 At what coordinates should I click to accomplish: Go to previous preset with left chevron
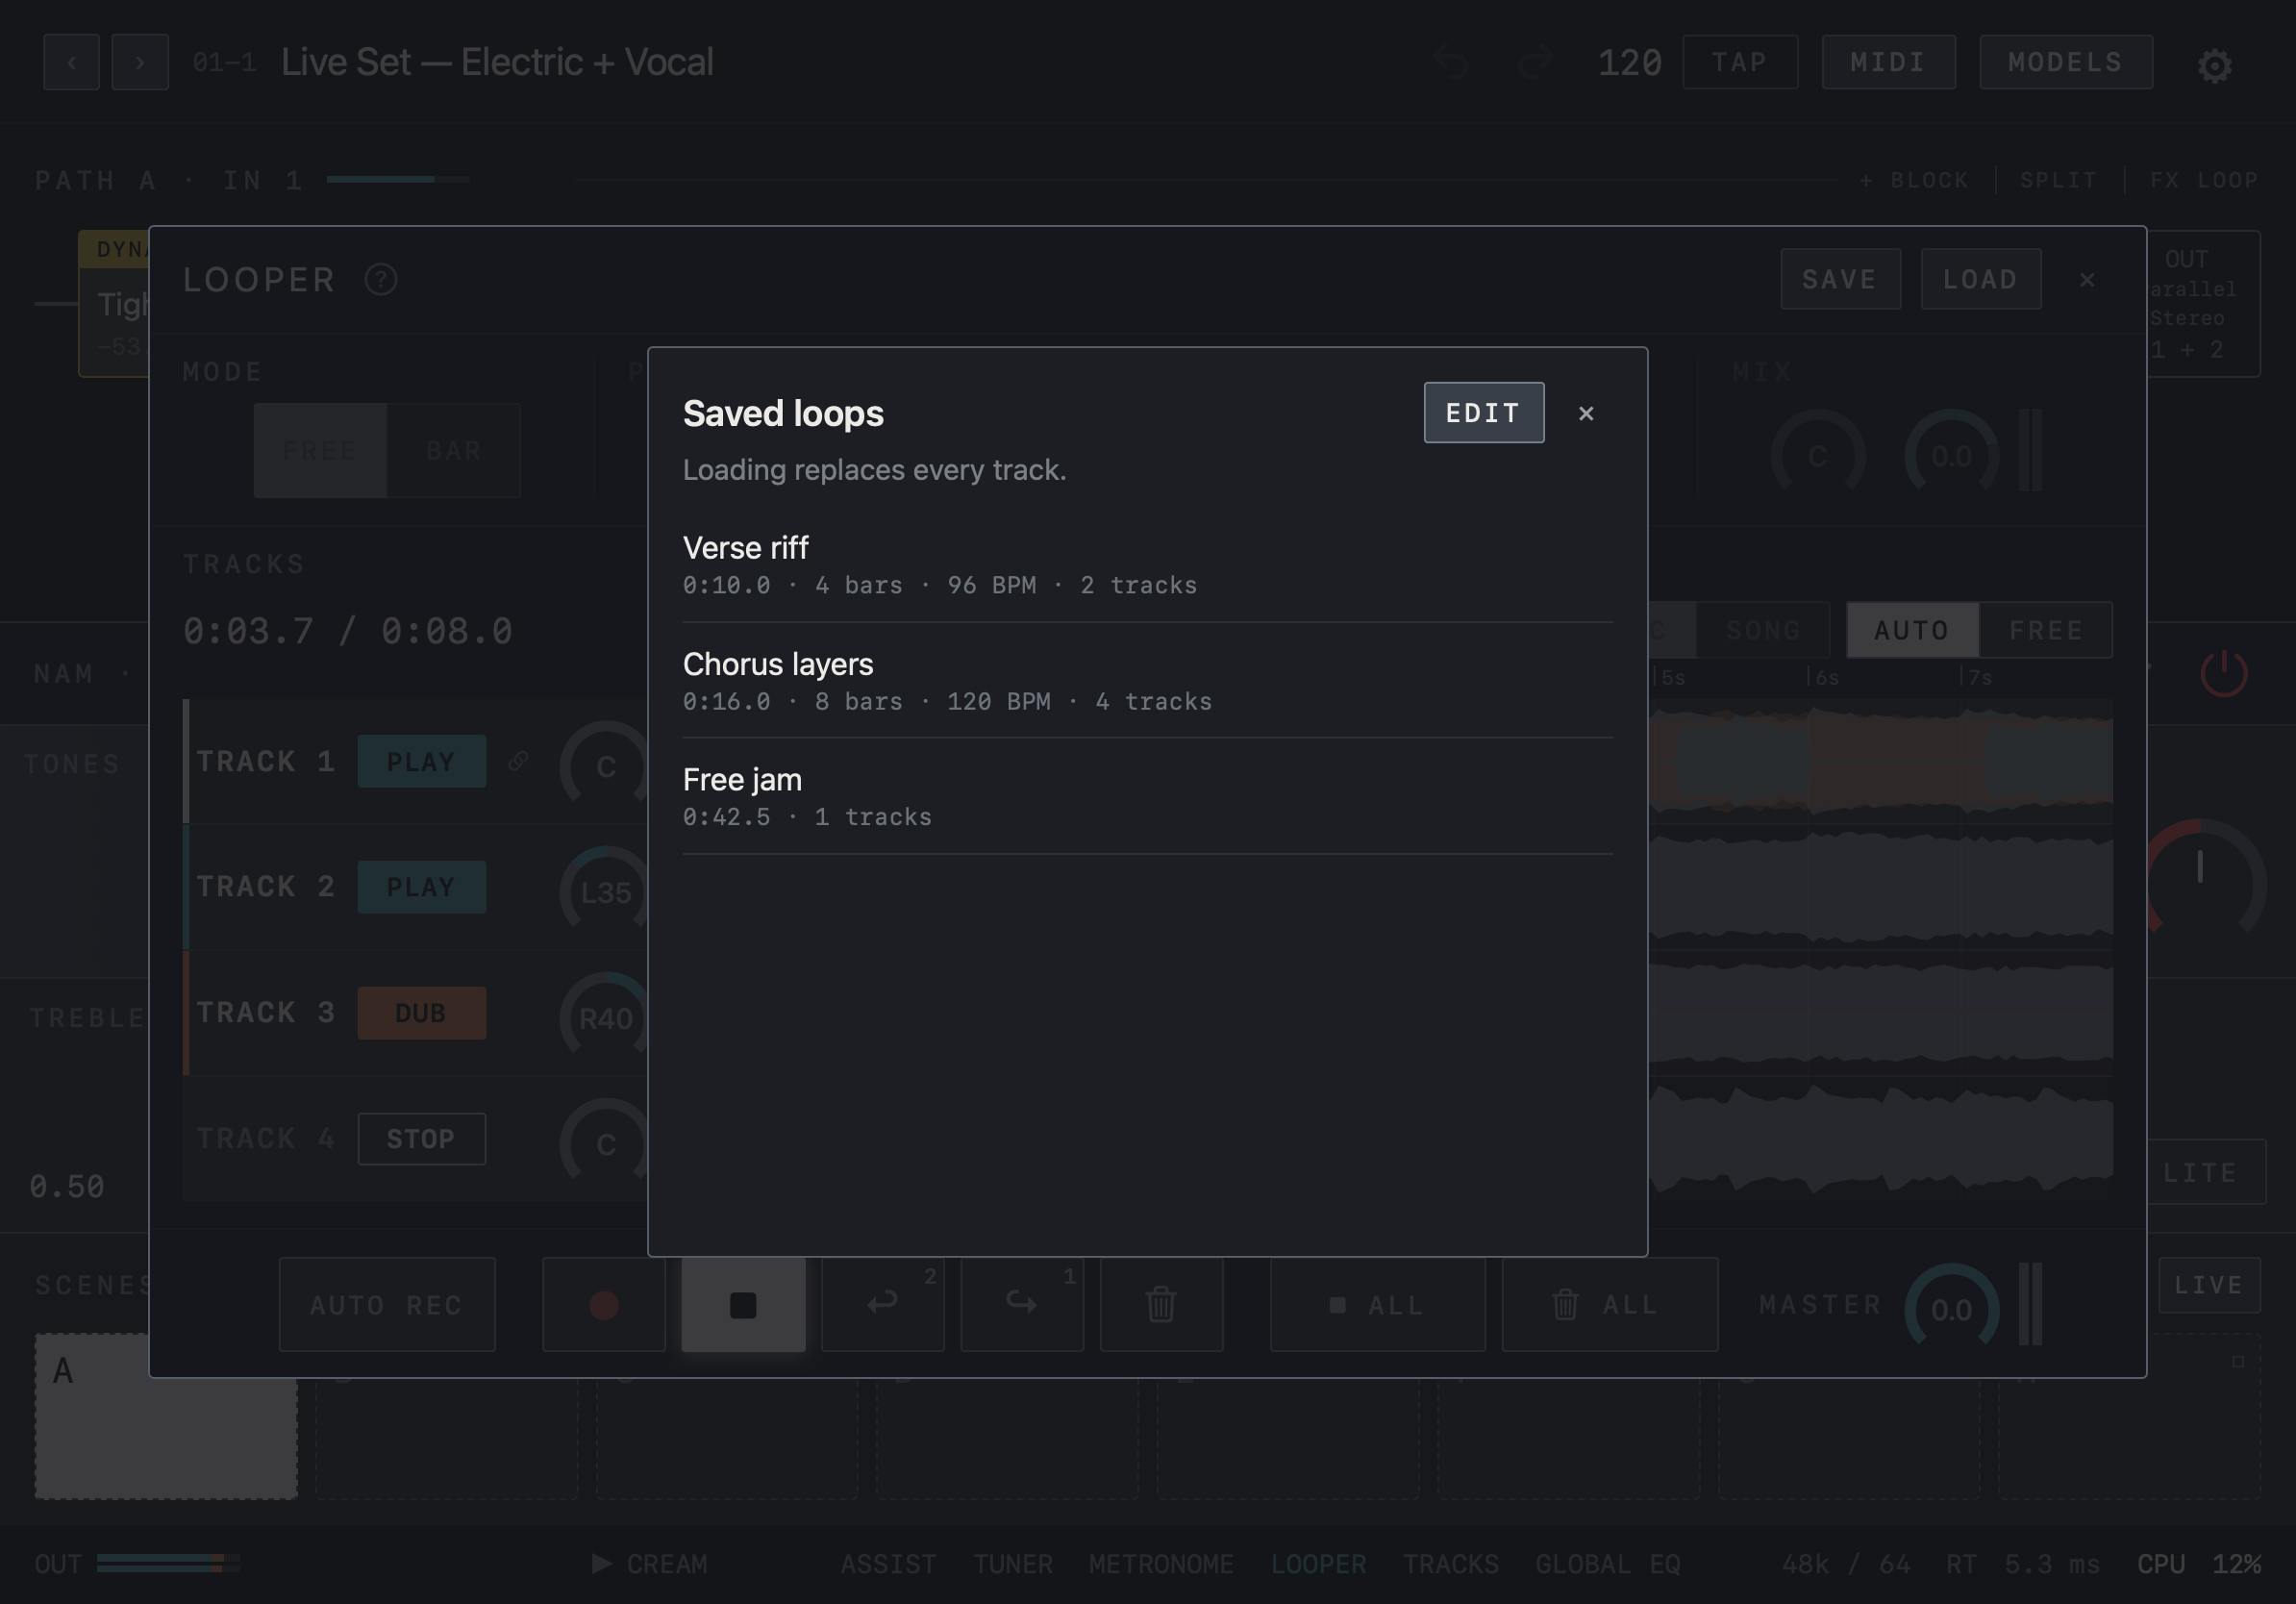pyautogui.click(x=71, y=62)
